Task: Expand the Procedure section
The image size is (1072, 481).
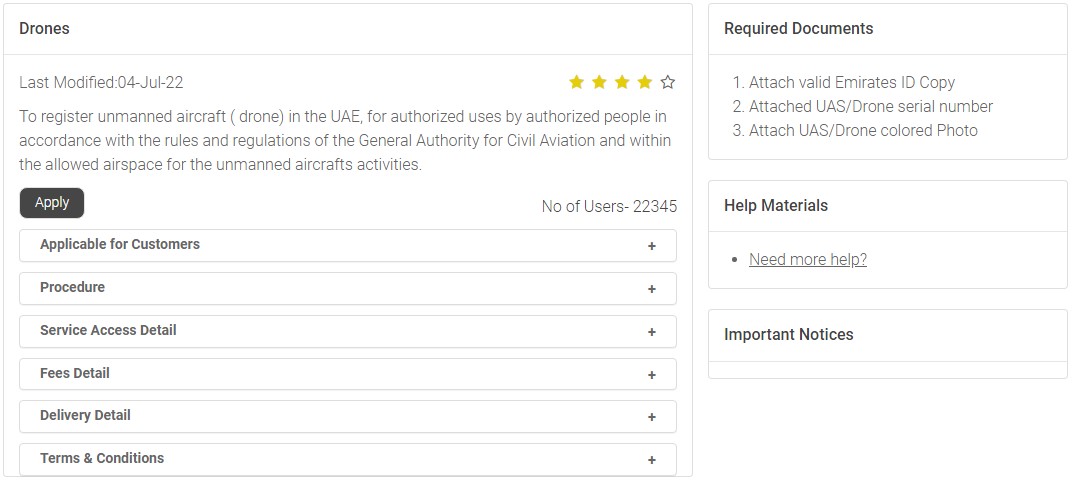Action: pyautogui.click(x=348, y=288)
